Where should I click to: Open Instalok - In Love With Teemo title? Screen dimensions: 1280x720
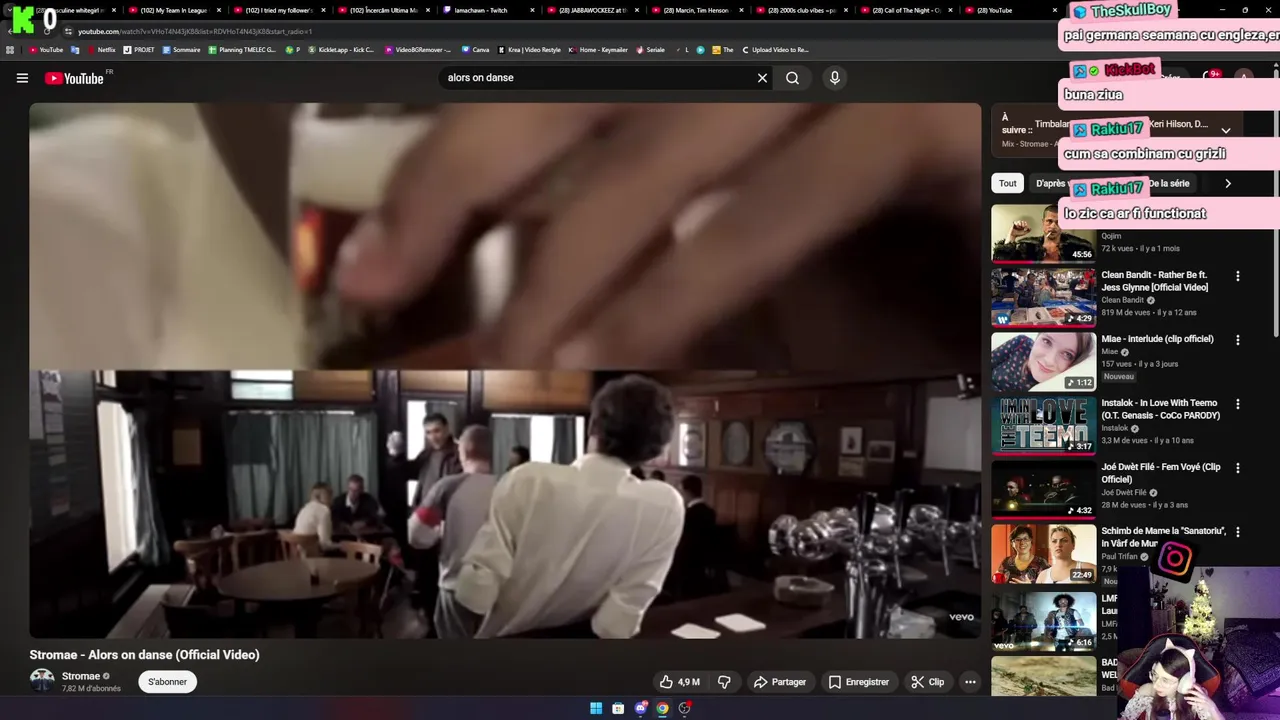(1160, 409)
